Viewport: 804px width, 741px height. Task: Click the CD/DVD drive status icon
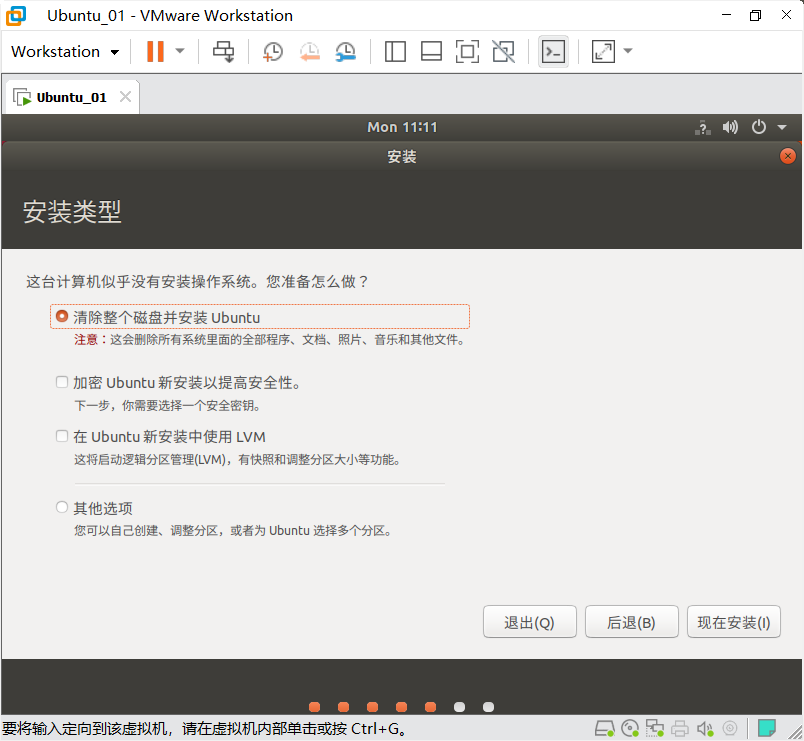pyautogui.click(x=630, y=728)
